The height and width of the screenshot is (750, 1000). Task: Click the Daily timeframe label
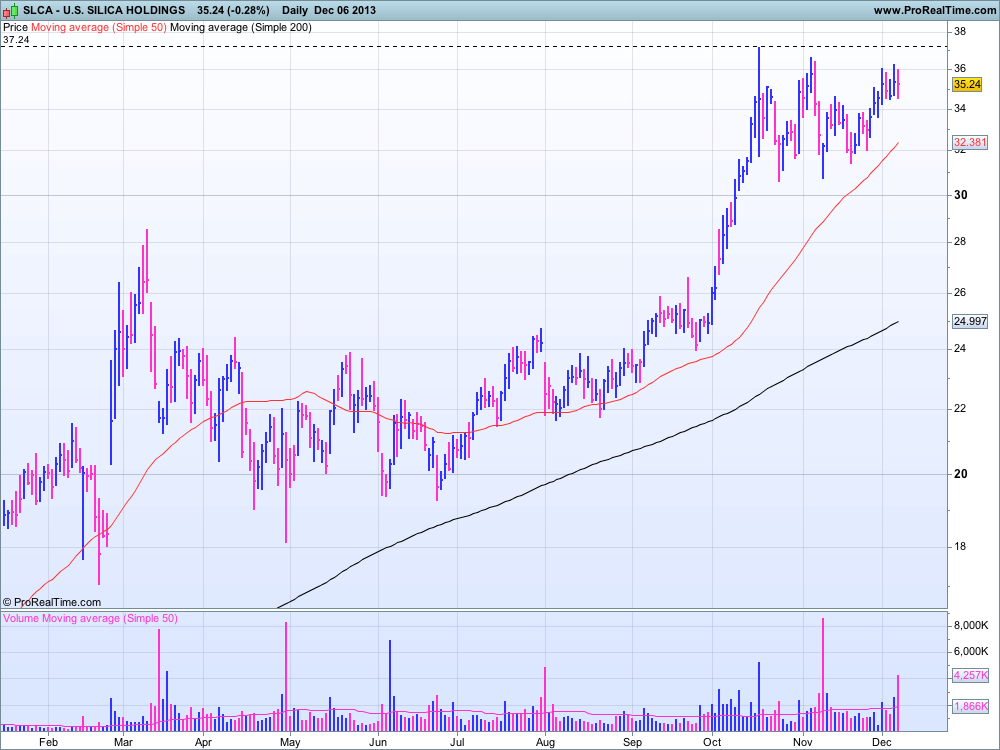click(x=293, y=10)
